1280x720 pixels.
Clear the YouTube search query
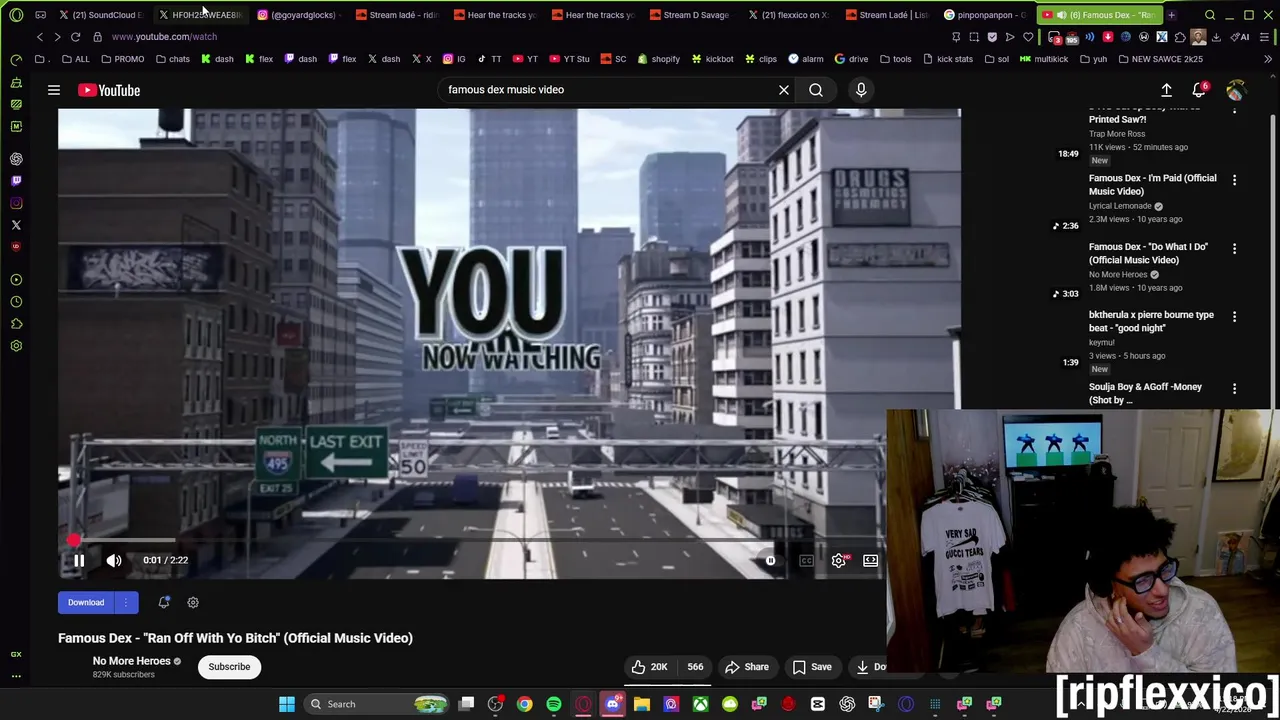click(x=784, y=90)
